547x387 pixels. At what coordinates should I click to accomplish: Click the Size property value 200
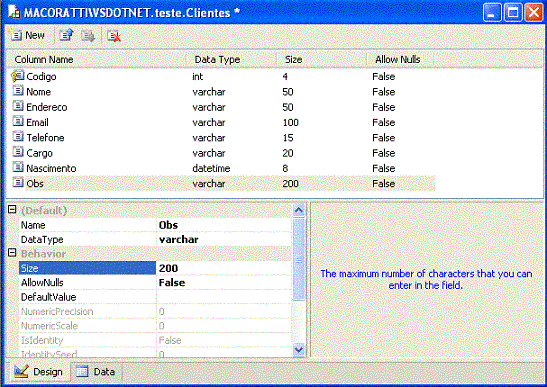224,268
